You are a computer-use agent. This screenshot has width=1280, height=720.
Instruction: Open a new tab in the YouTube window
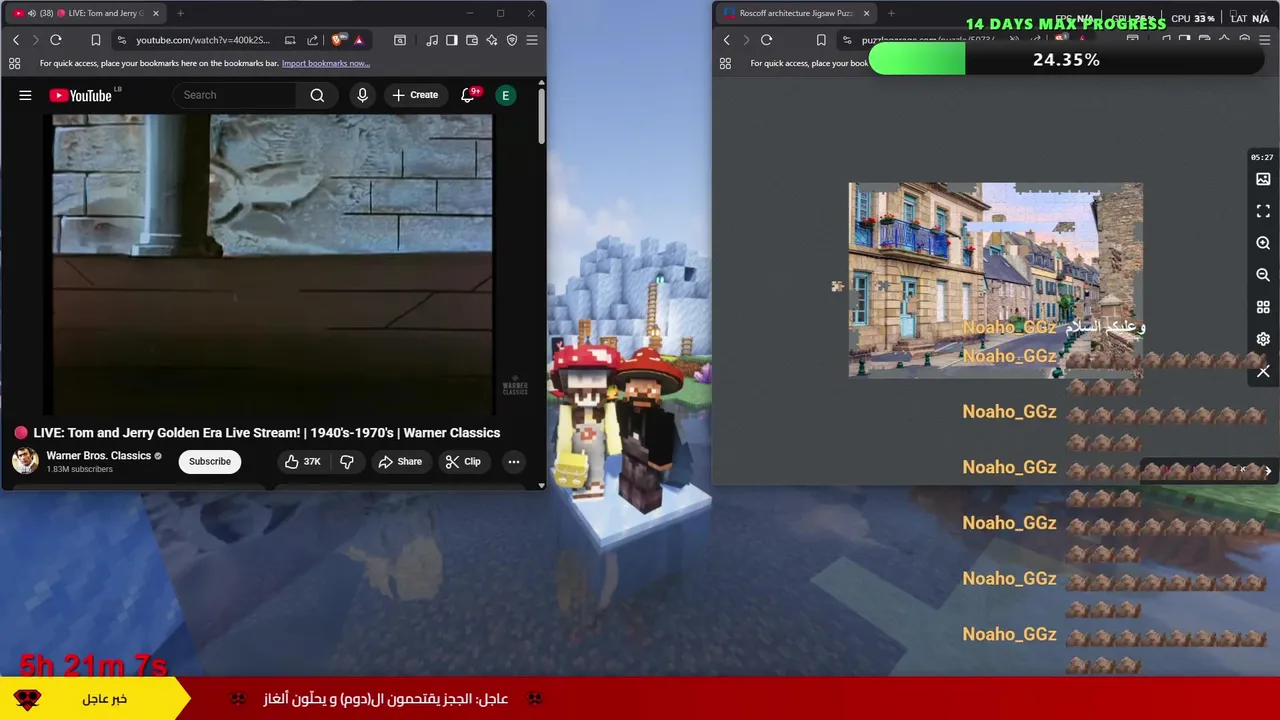click(180, 13)
